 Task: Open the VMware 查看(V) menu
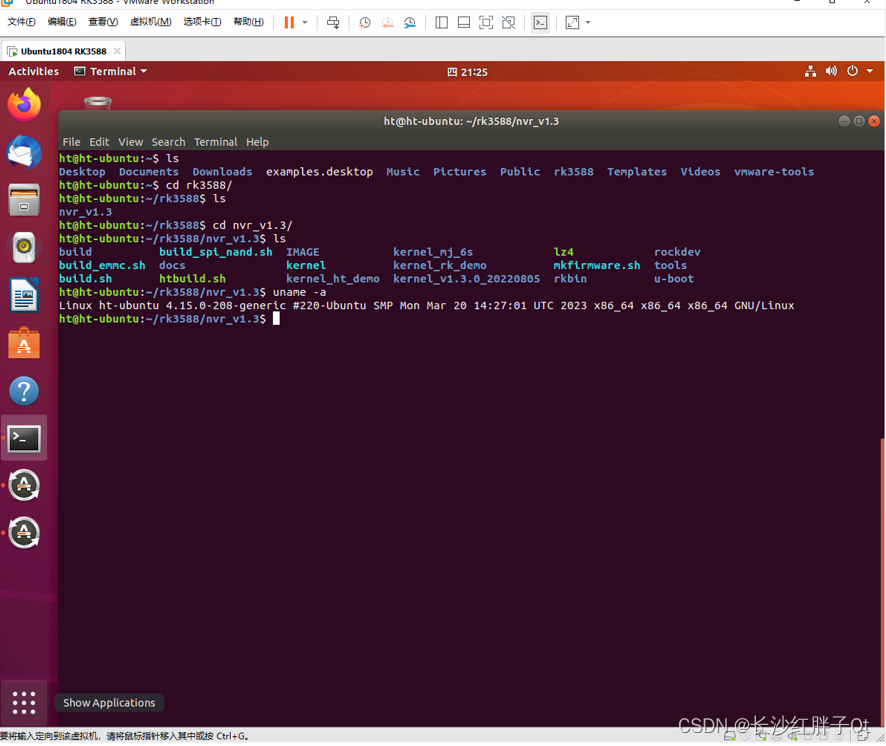point(103,22)
